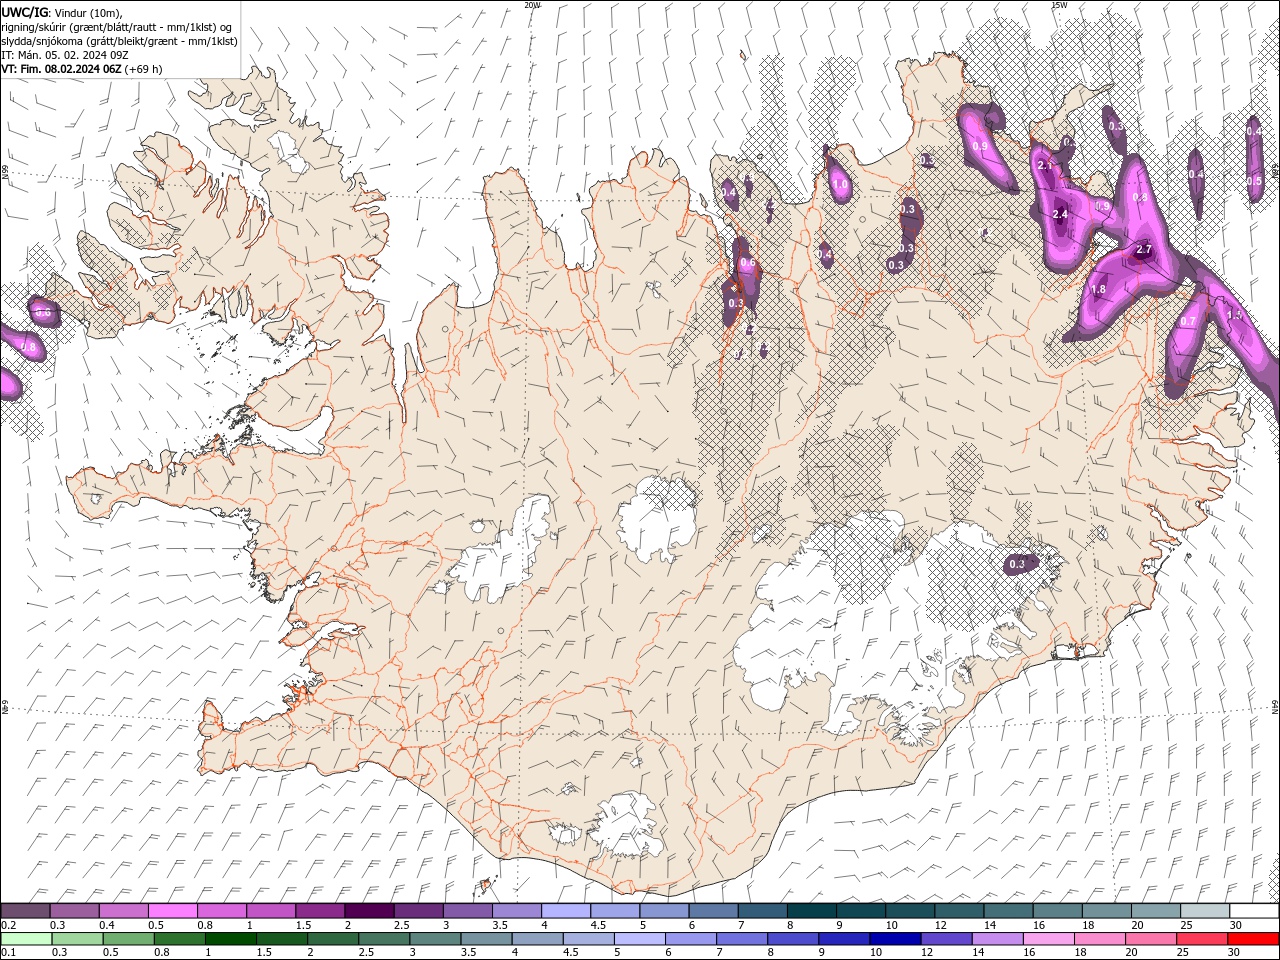
Task: Click the 20W longitude label
Action: tap(532, 5)
